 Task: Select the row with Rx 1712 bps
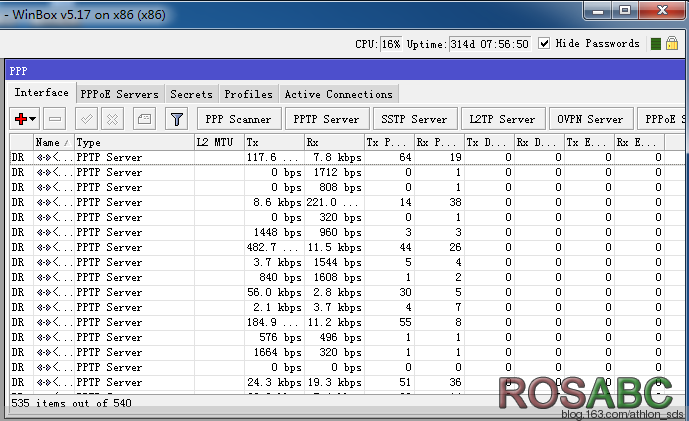pos(347,172)
